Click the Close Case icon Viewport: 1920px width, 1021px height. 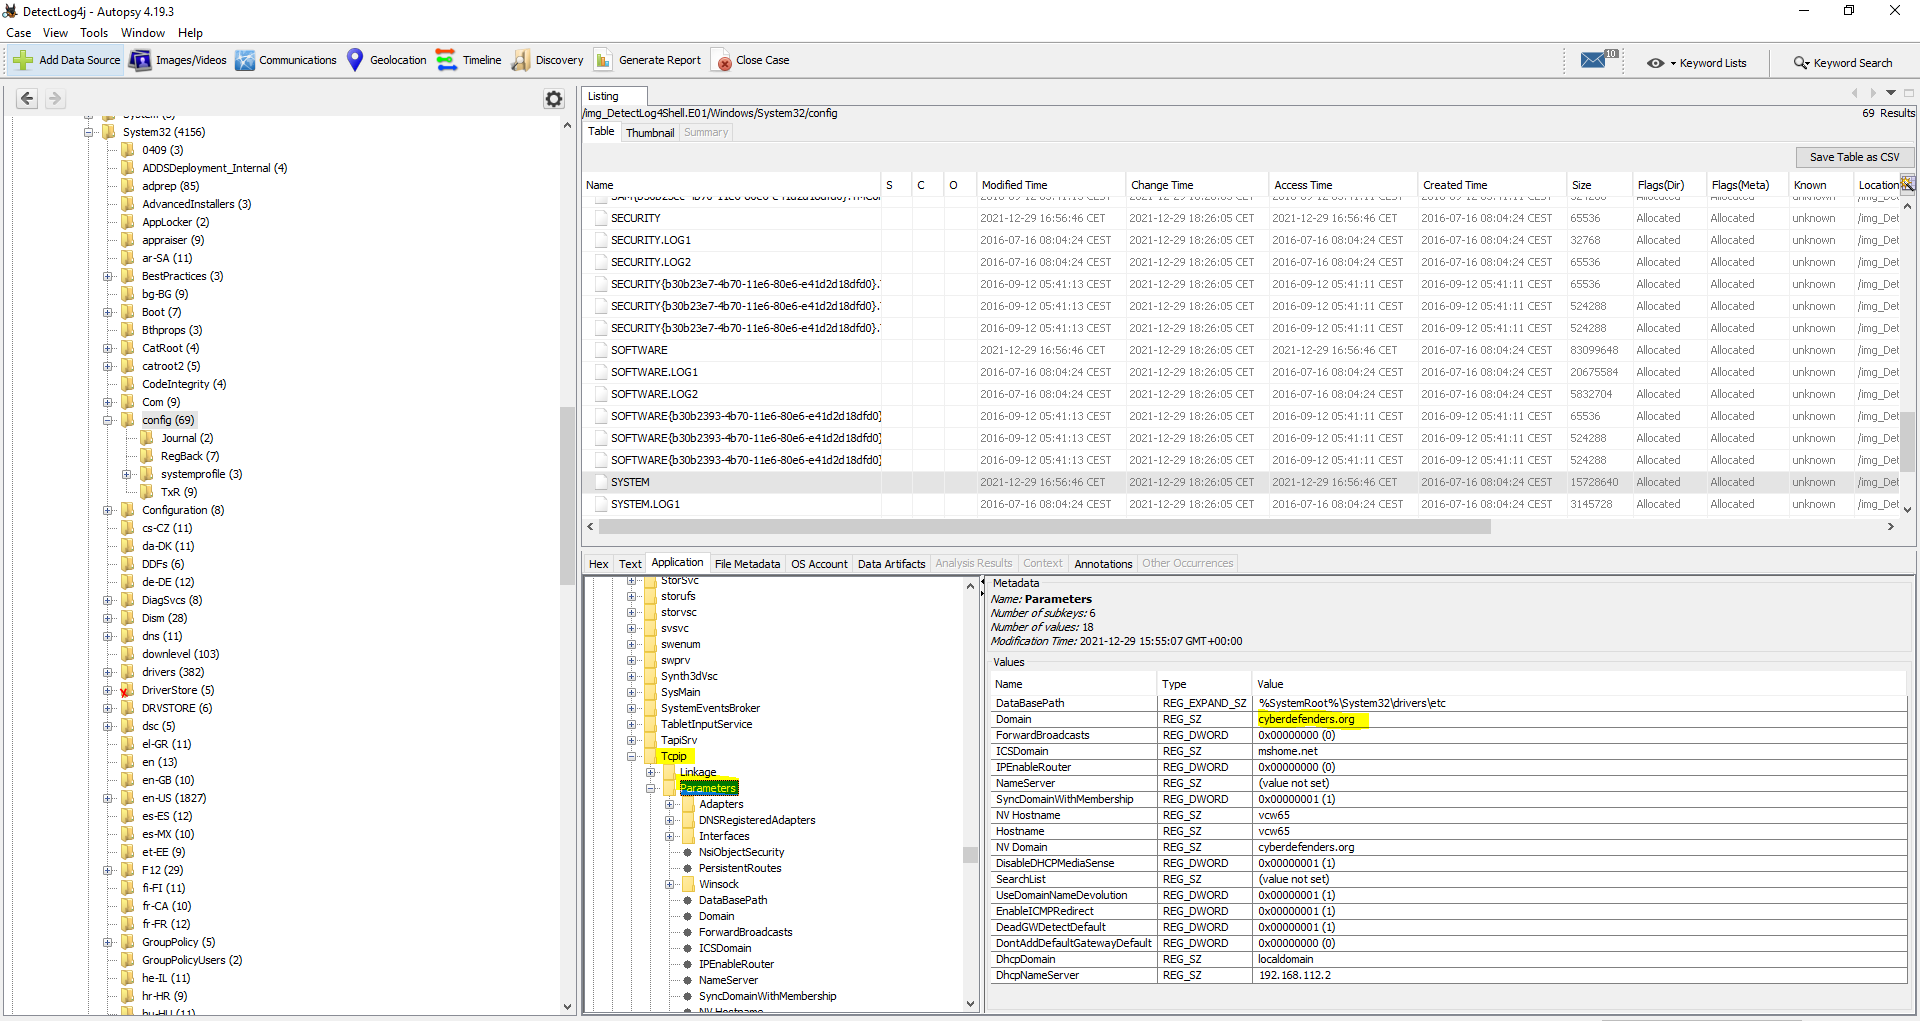pos(722,61)
